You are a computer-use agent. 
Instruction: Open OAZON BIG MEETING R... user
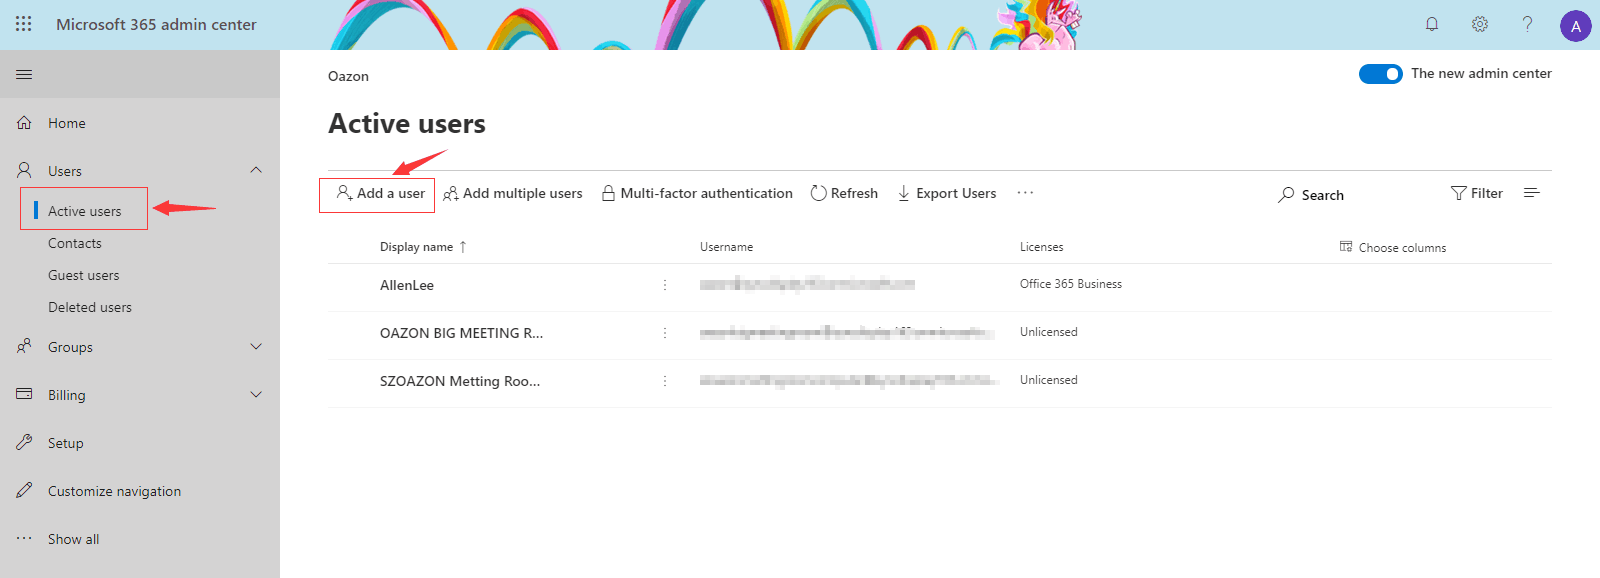coord(461,333)
